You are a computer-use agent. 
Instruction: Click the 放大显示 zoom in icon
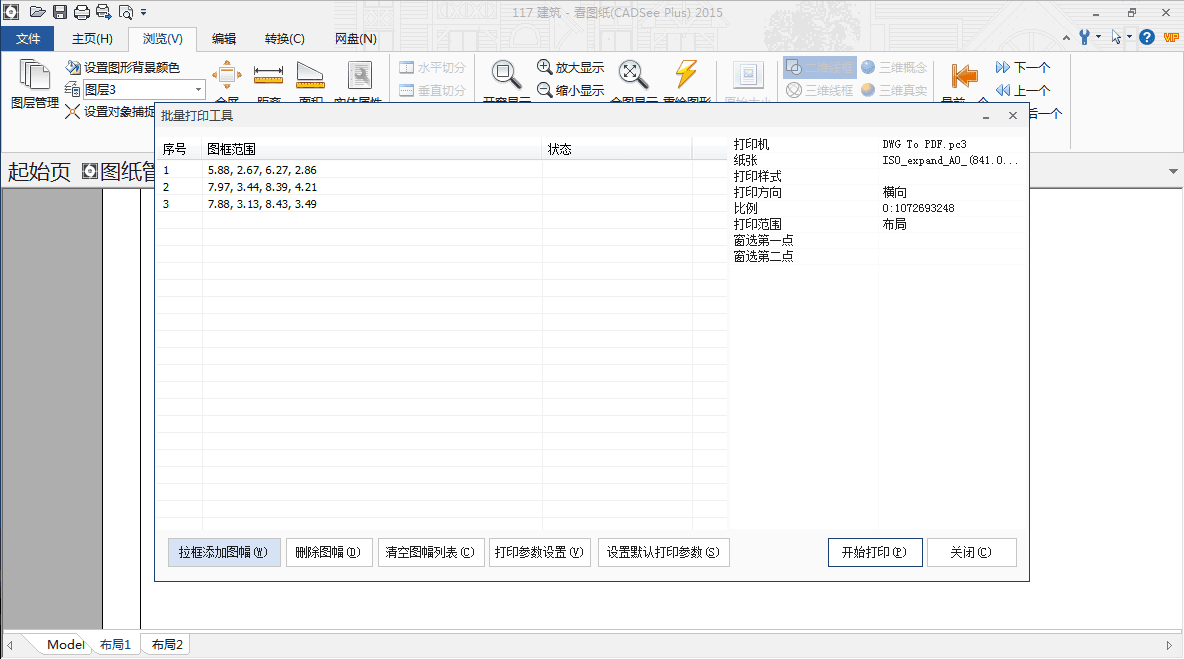point(545,67)
